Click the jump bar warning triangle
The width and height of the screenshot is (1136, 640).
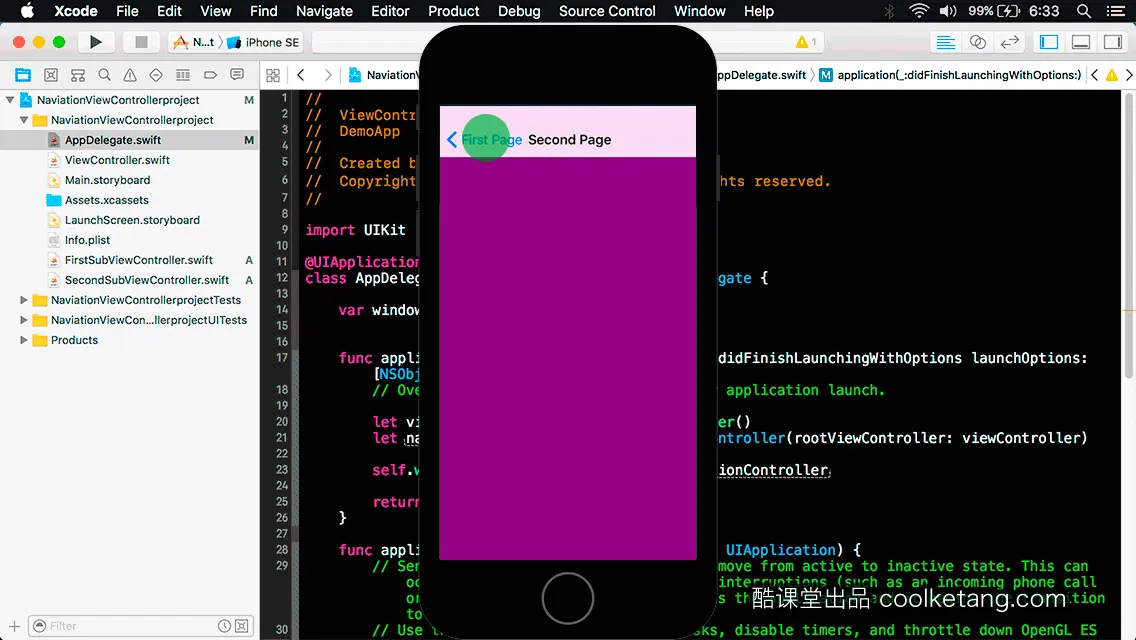1112,75
